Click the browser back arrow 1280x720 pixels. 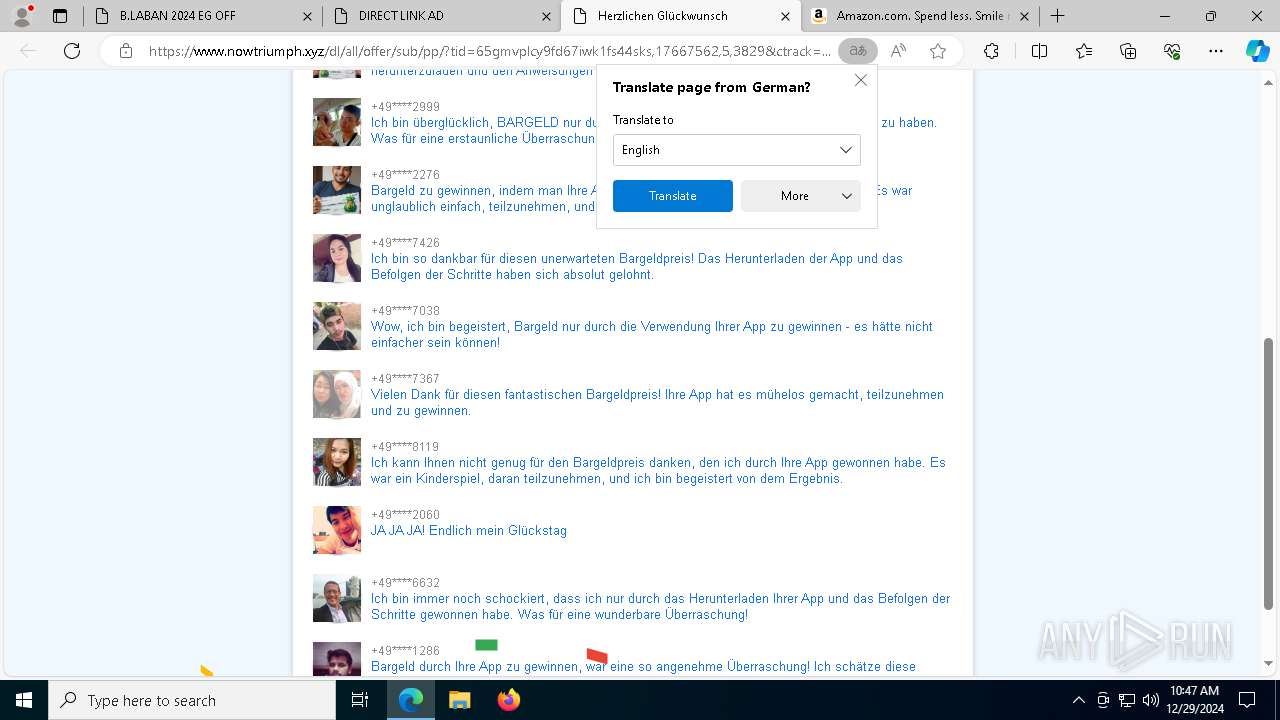pos(28,51)
